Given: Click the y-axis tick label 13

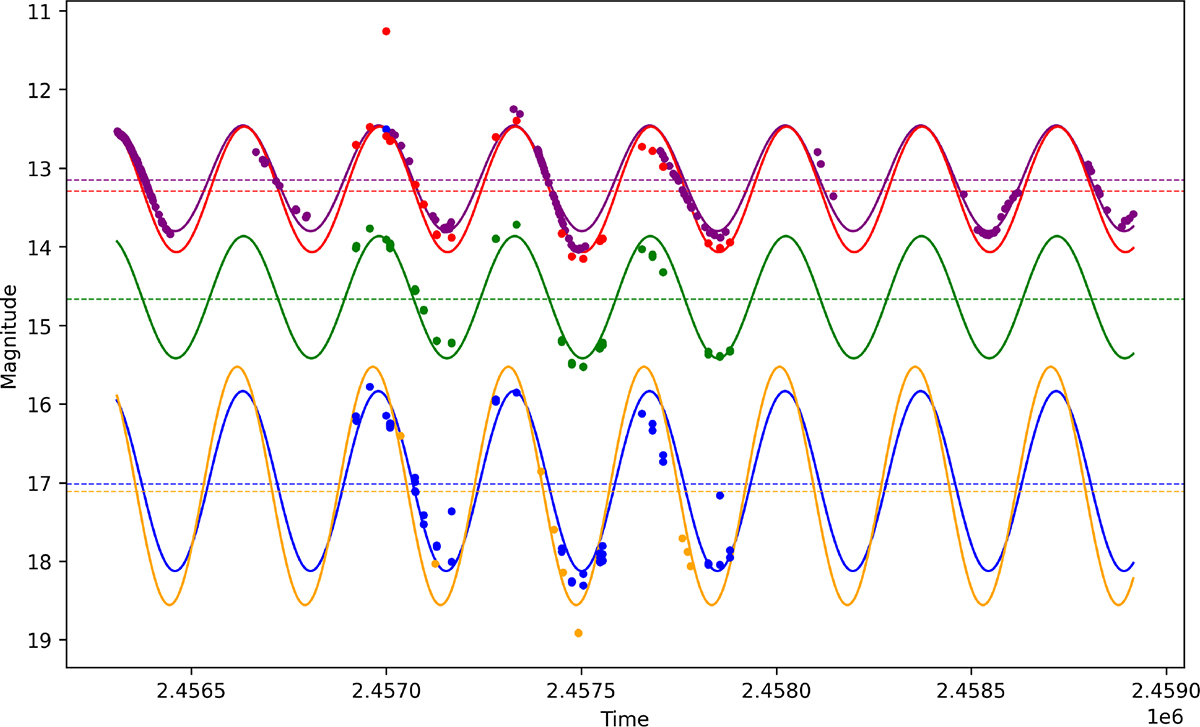Looking at the screenshot, I should click(x=44, y=168).
